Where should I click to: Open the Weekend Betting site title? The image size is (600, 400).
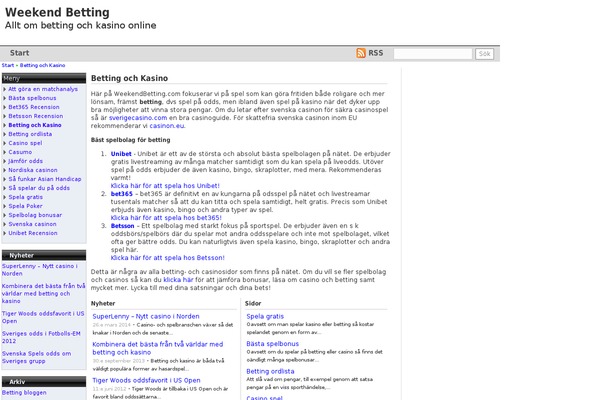point(57,12)
